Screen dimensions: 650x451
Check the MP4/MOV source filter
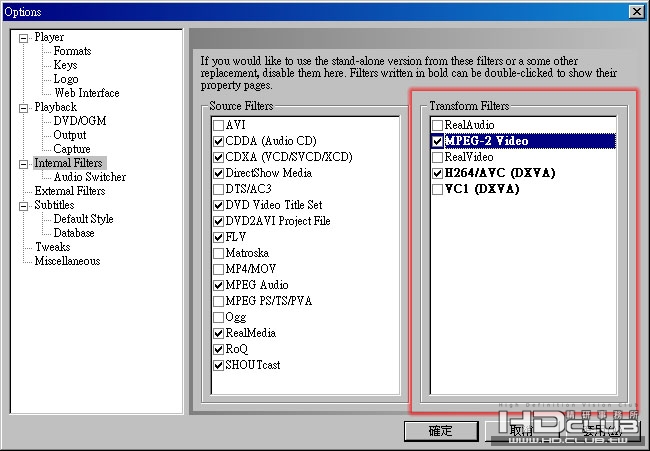pos(218,269)
